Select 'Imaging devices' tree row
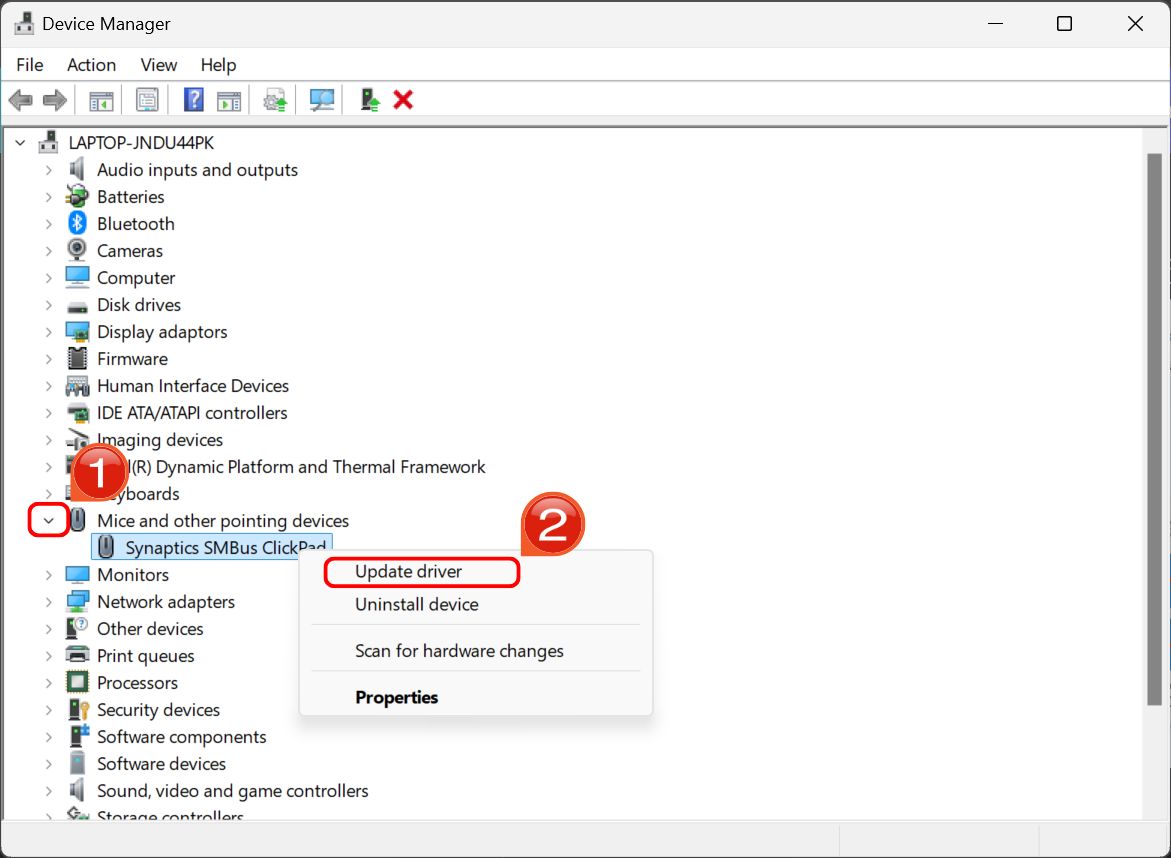 pyautogui.click(x=160, y=439)
